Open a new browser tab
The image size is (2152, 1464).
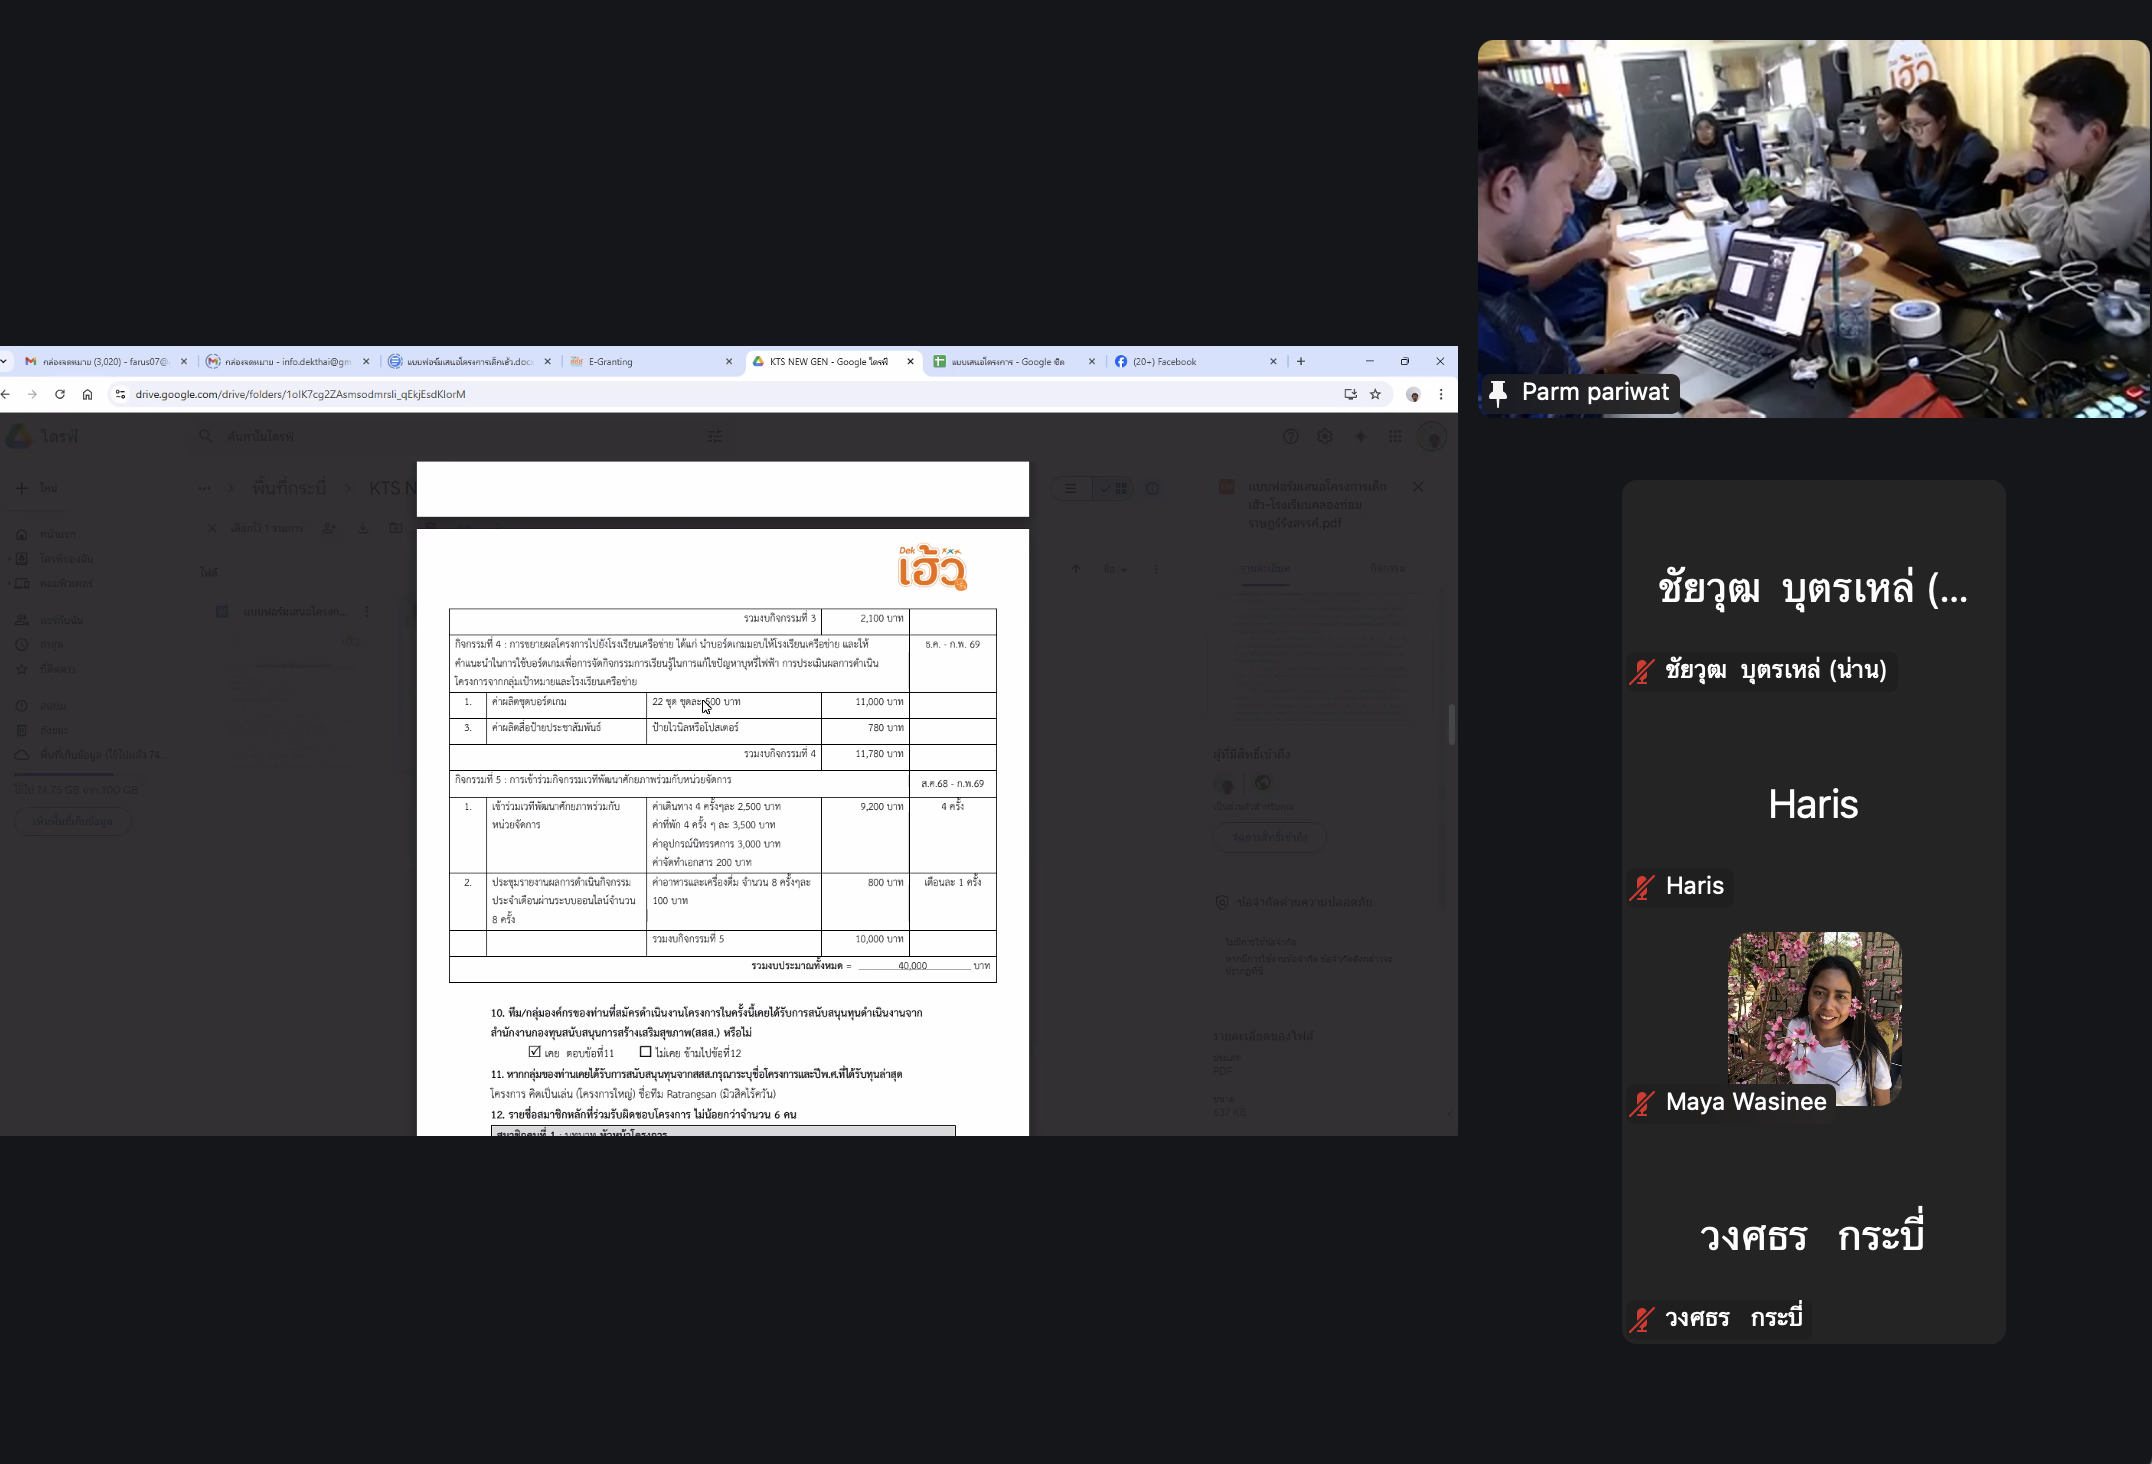(x=1301, y=362)
